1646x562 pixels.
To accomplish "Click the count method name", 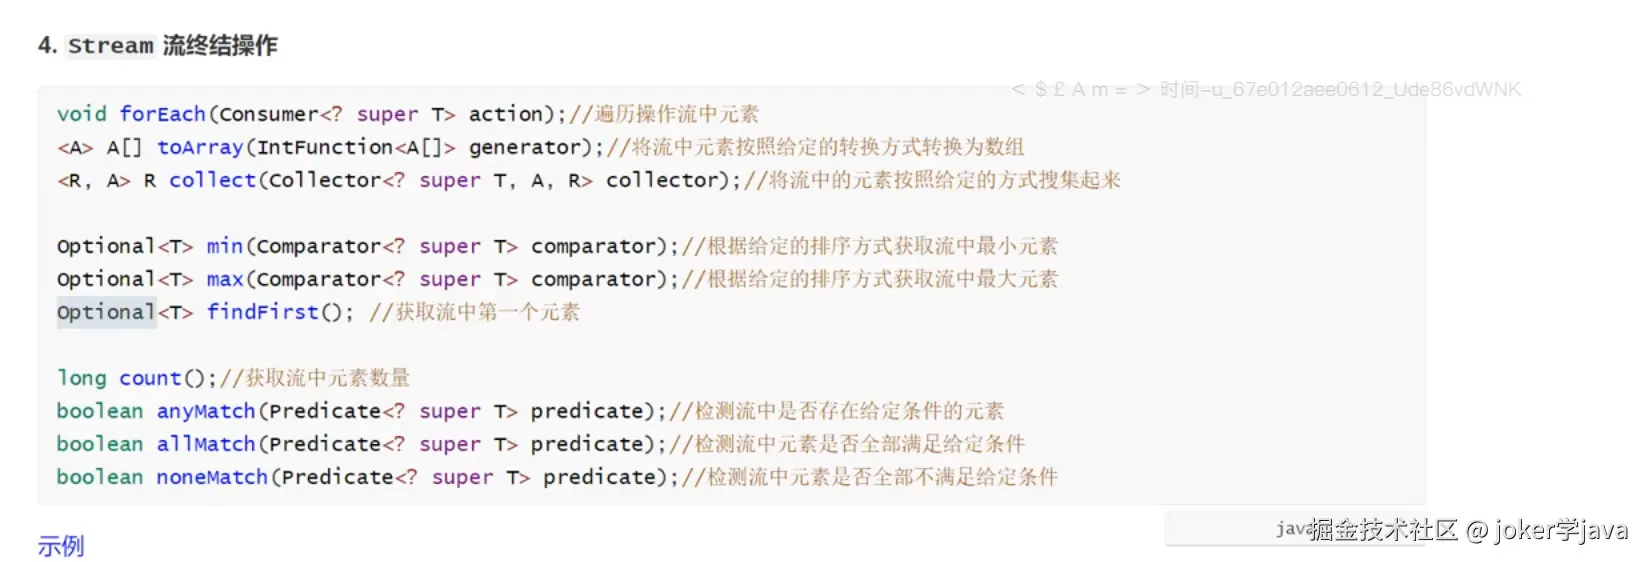I will click(150, 378).
